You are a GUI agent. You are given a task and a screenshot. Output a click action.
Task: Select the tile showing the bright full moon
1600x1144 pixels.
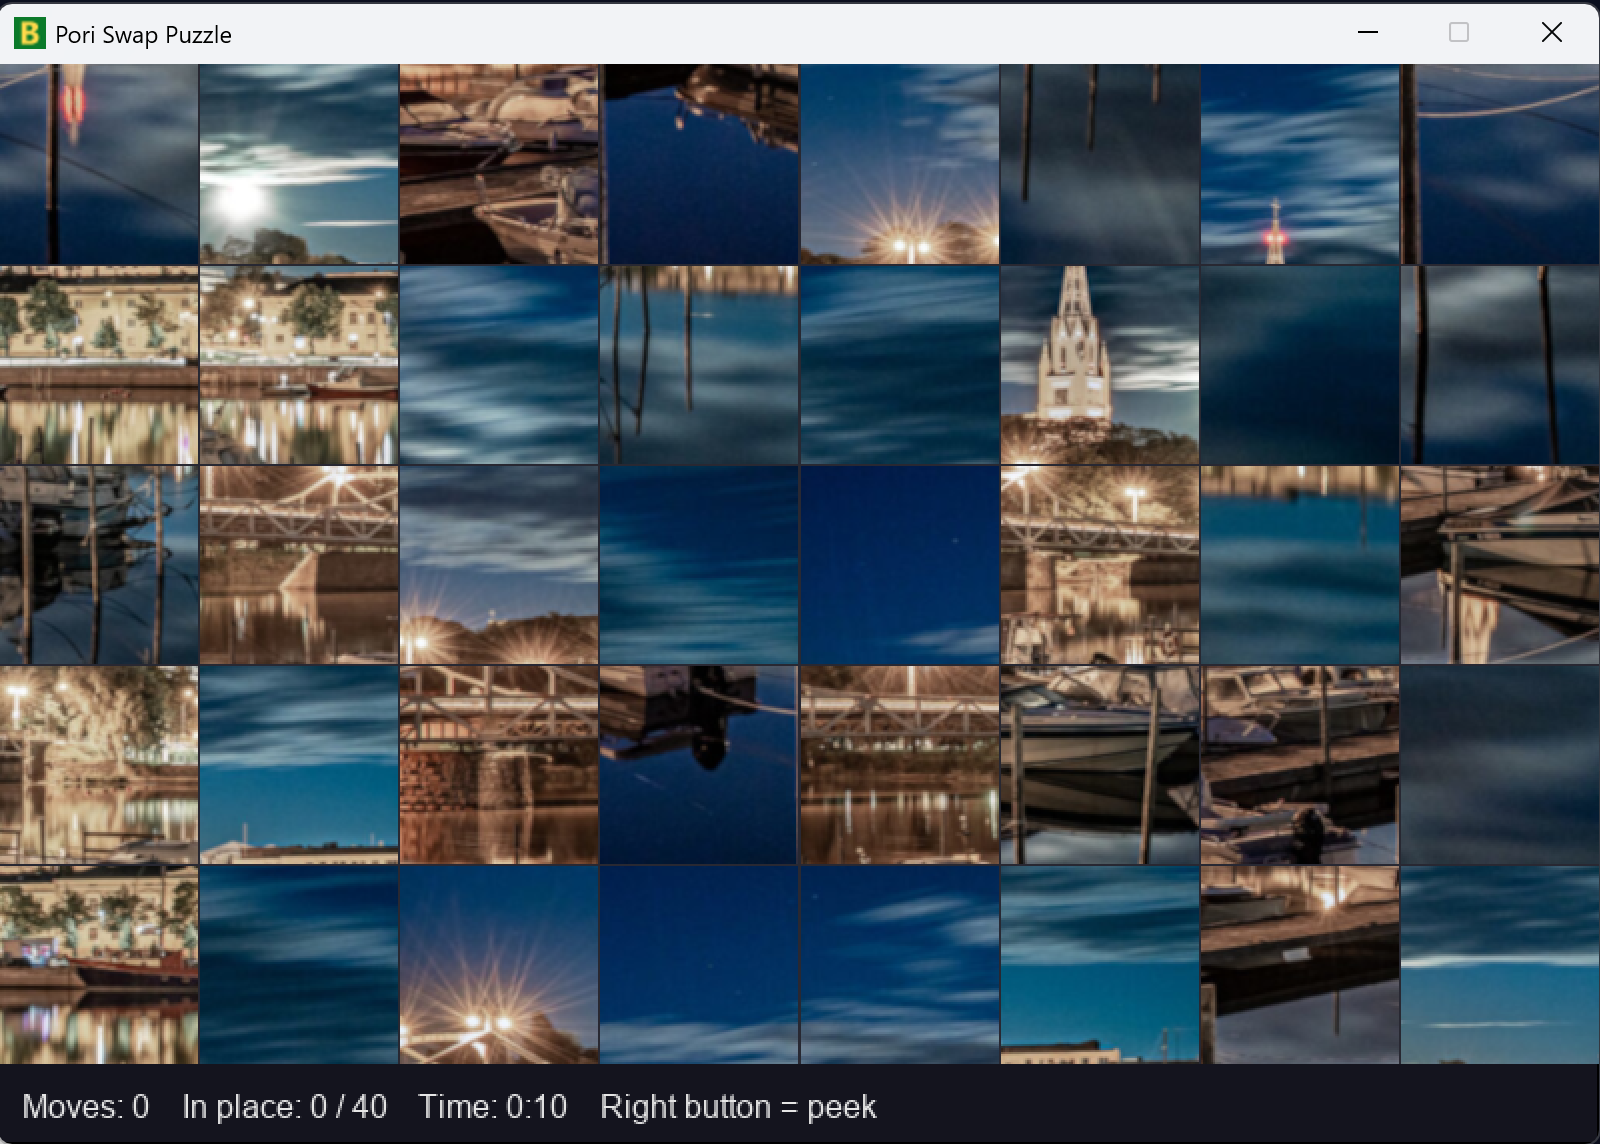[x=299, y=164]
